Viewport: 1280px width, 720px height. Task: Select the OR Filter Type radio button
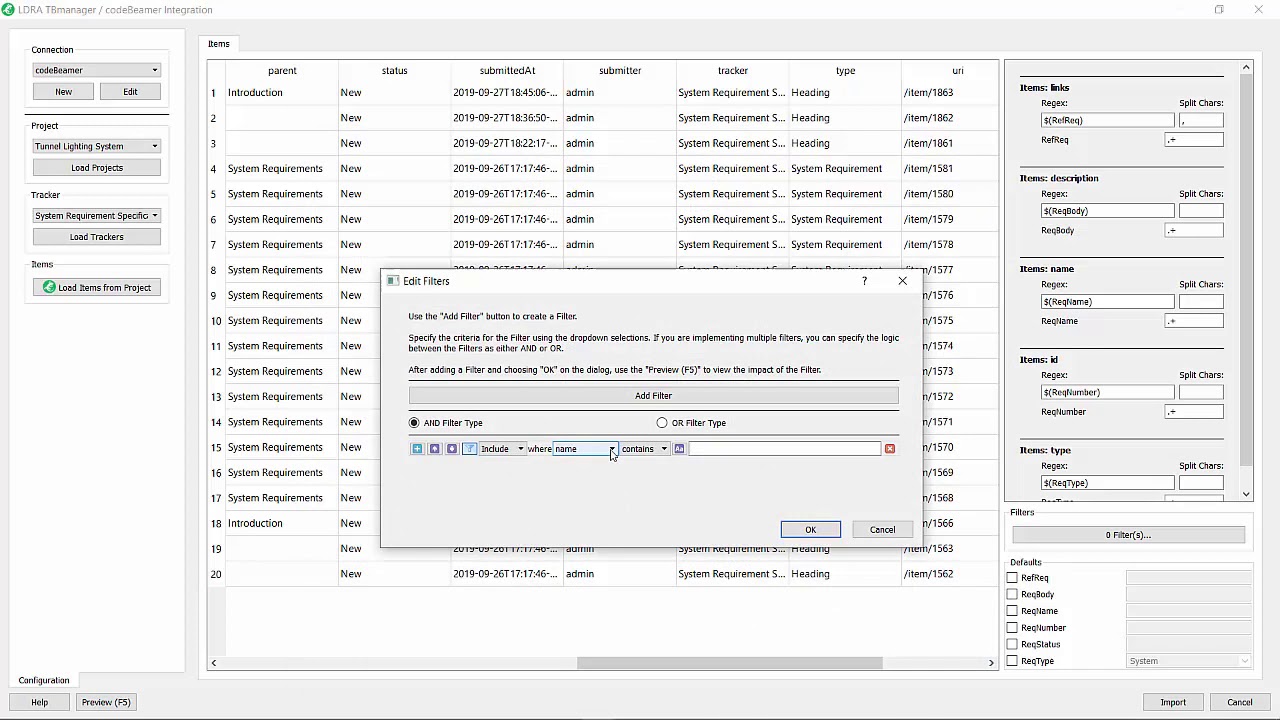point(662,423)
